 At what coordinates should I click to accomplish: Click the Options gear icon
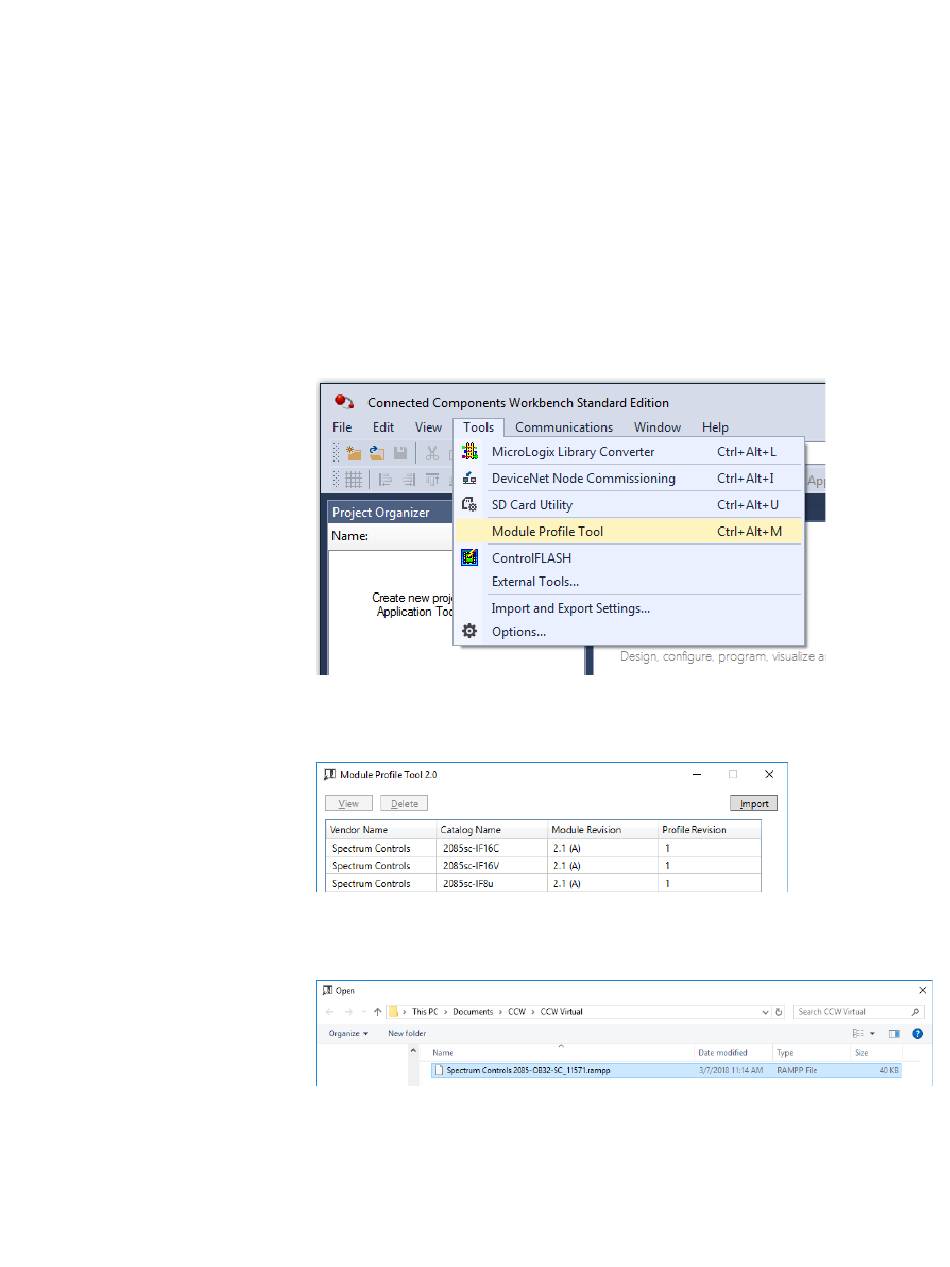click(469, 632)
